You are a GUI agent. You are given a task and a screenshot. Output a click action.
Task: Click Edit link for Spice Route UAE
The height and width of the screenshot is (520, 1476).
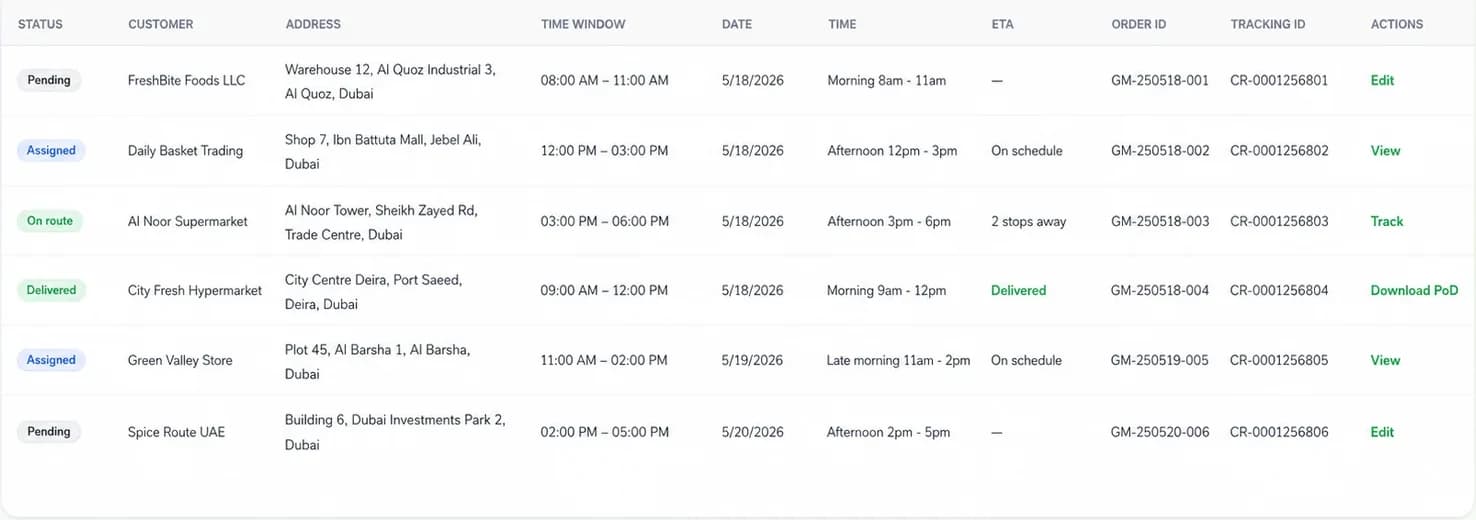(x=1382, y=432)
